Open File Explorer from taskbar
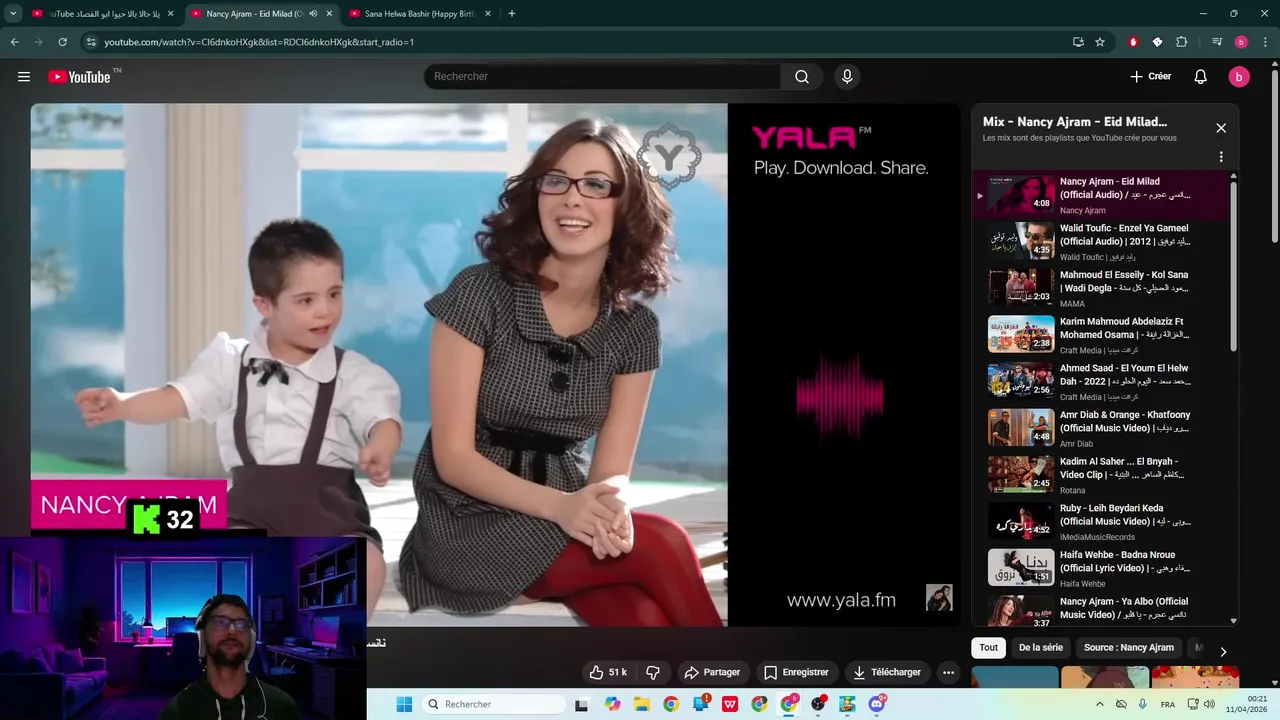This screenshot has width=1280, height=720. point(642,704)
